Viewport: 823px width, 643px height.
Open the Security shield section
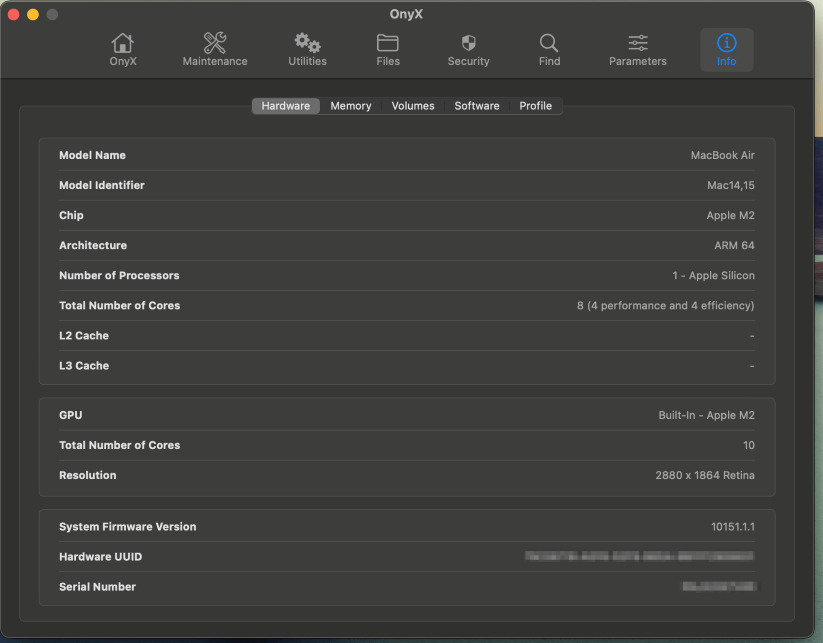click(x=468, y=50)
